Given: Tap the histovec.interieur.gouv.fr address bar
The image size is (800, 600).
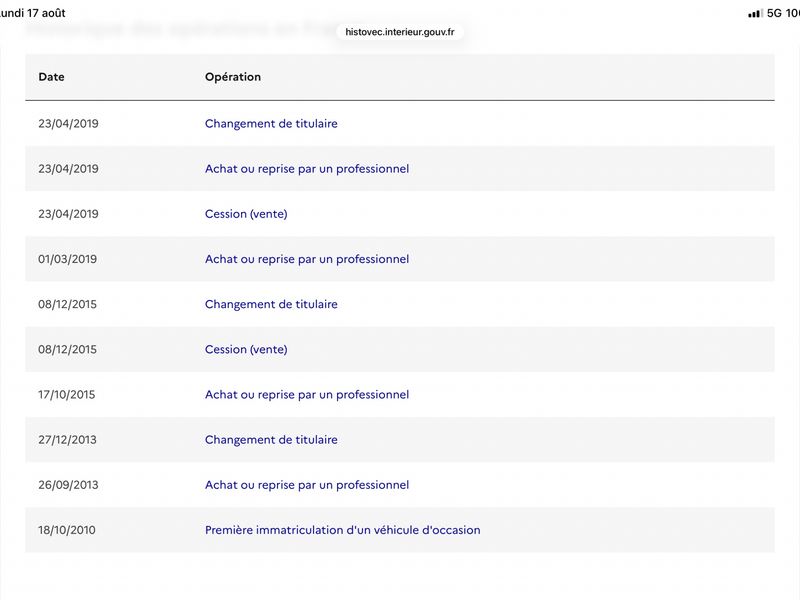Looking at the screenshot, I should pyautogui.click(x=400, y=32).
